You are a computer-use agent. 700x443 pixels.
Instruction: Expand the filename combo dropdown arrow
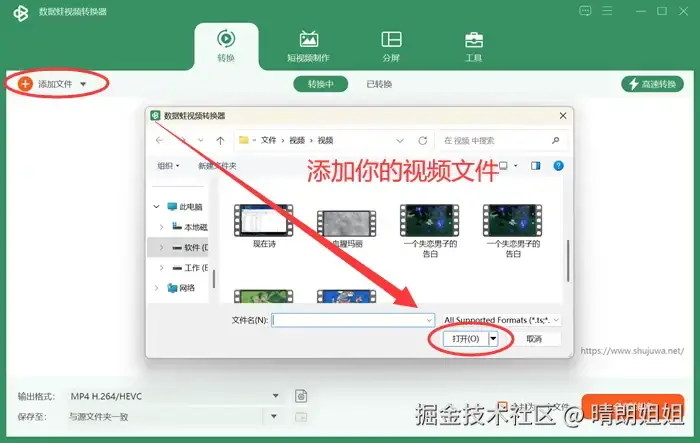(x=429, y=320)
